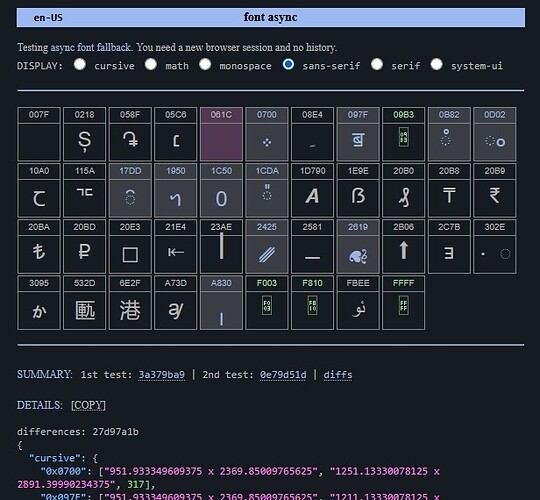Click the [COPY] details button
Screen dimensions: 540x500
click(x=88, y=405)
